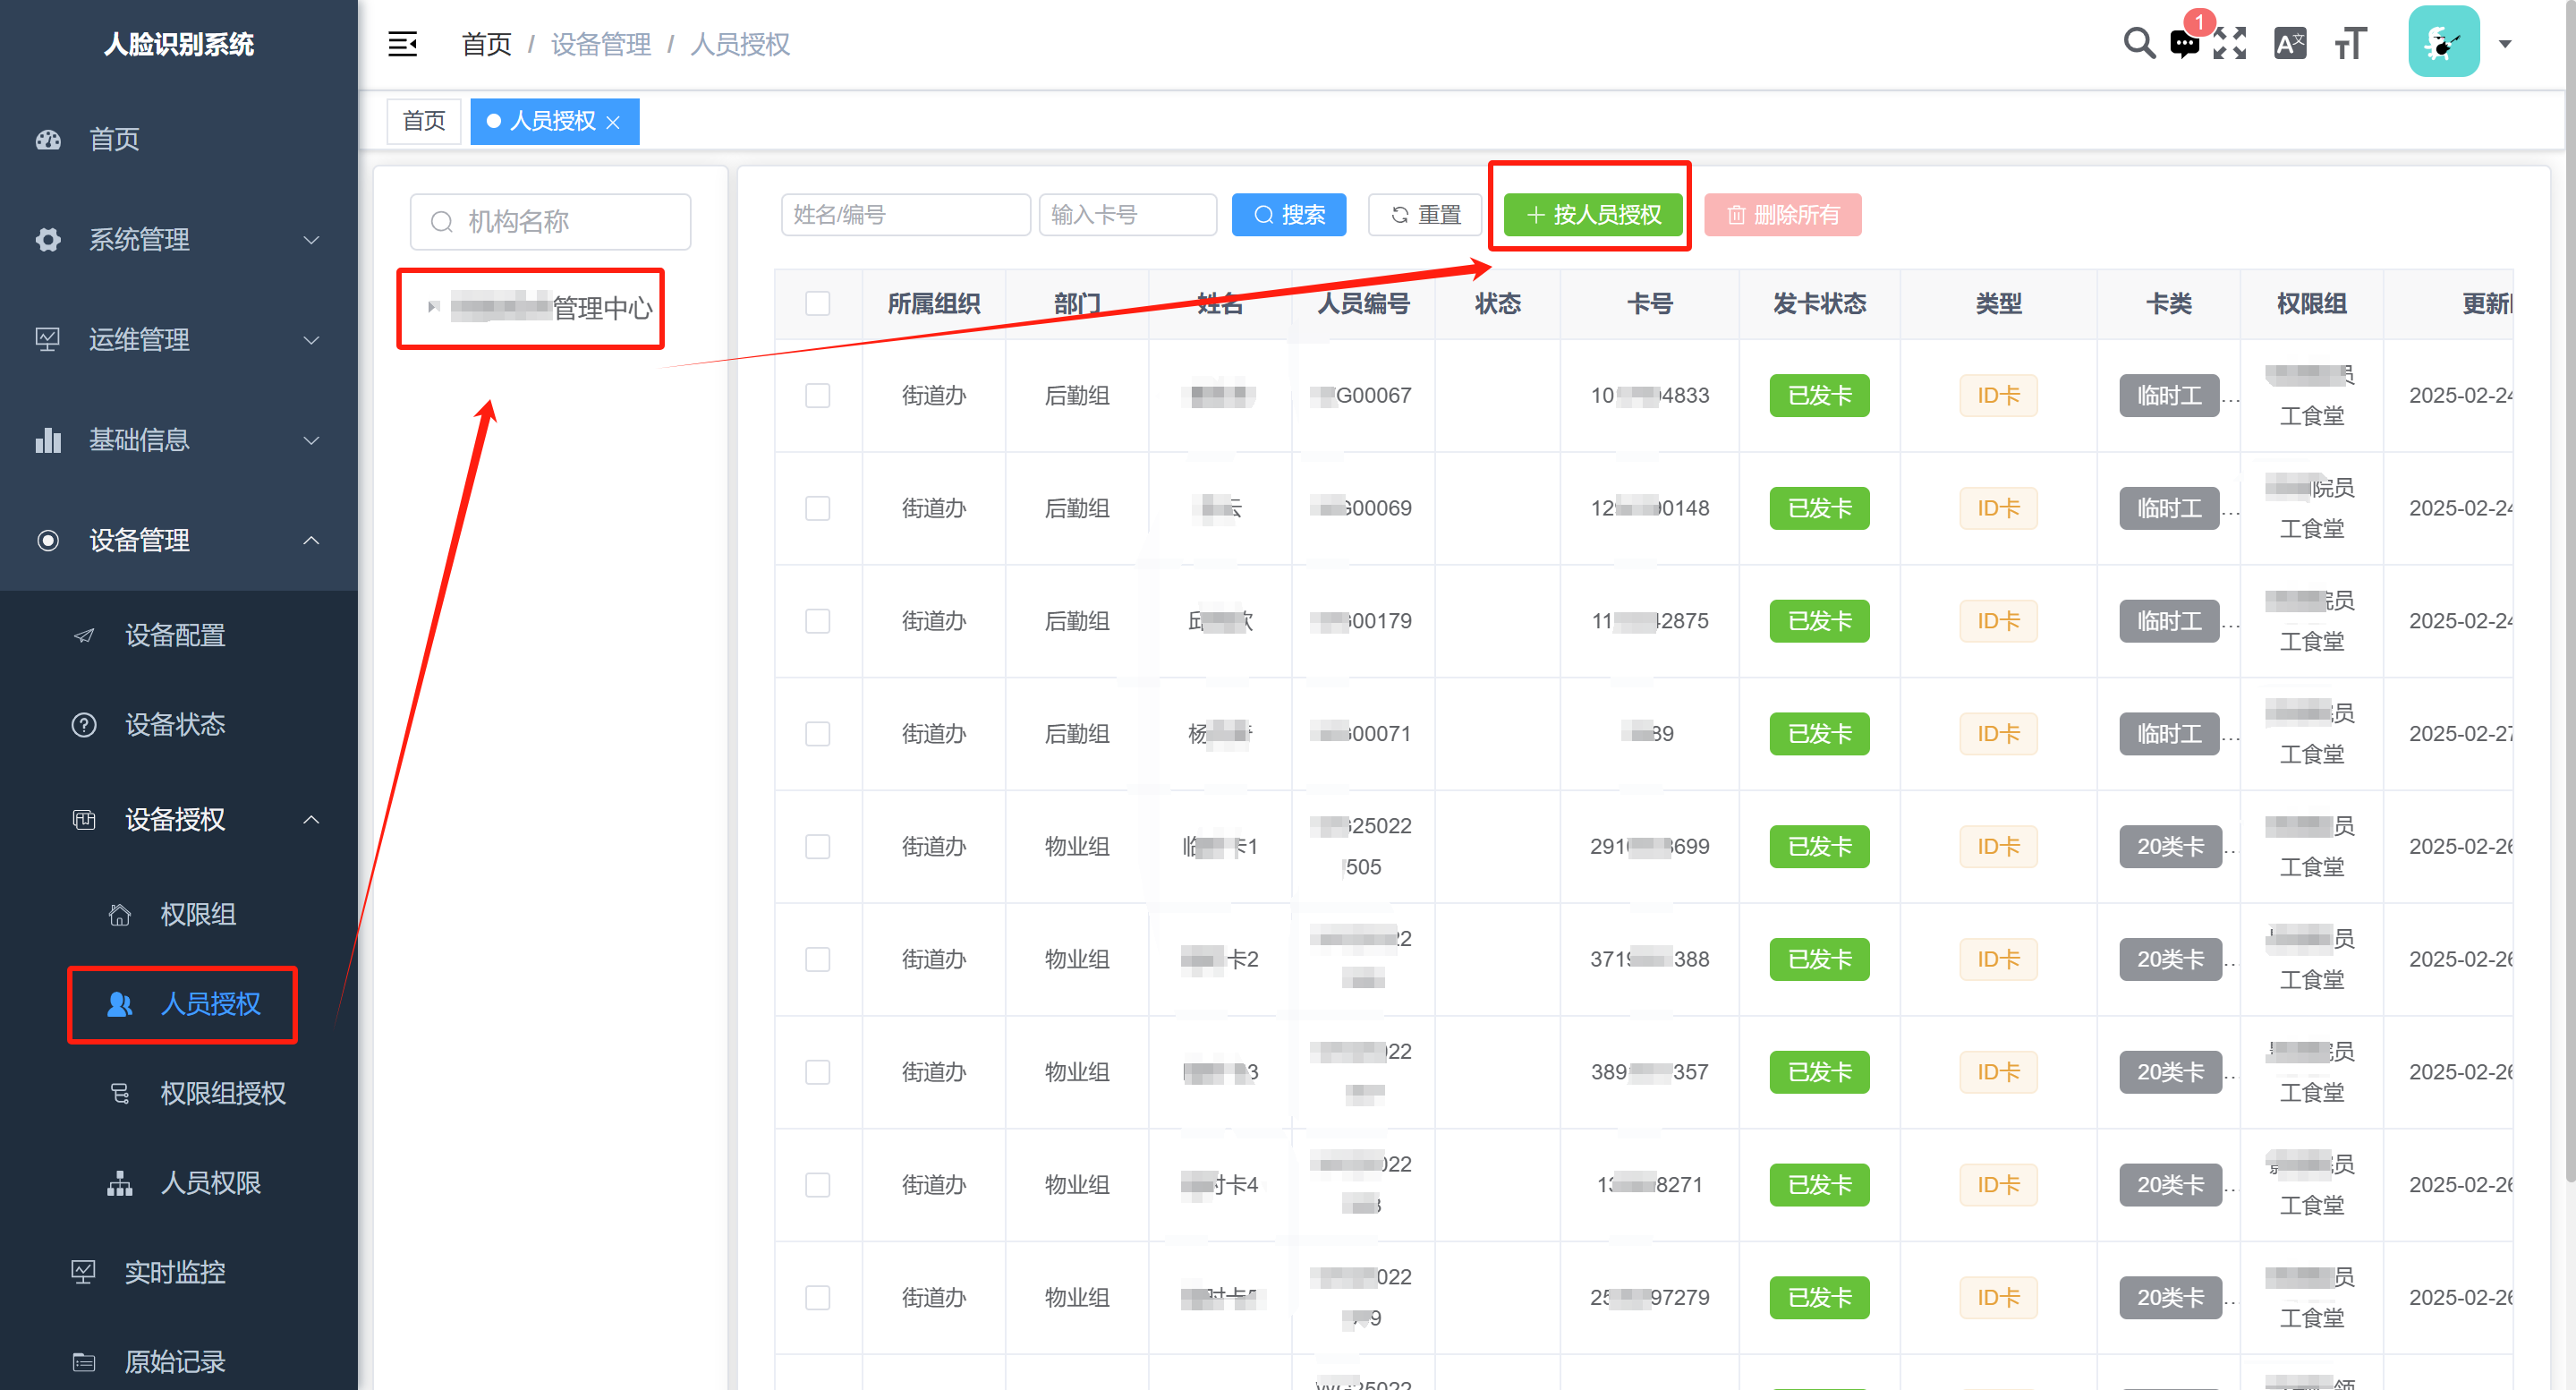Collapse the 设备授权 submenu chevron
This screenshot has width=2576, height=1390.
tap(312, 820)
